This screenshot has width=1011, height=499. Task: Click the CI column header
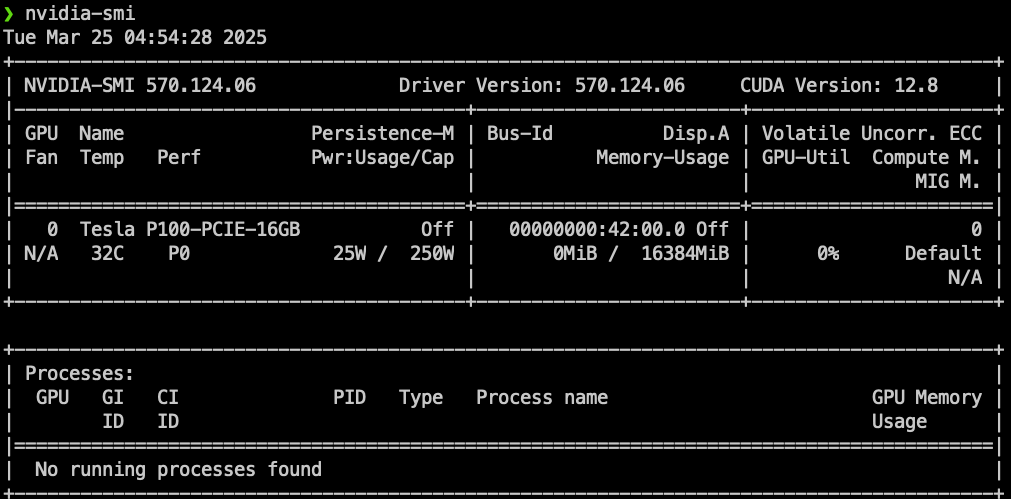coord(168,398)
